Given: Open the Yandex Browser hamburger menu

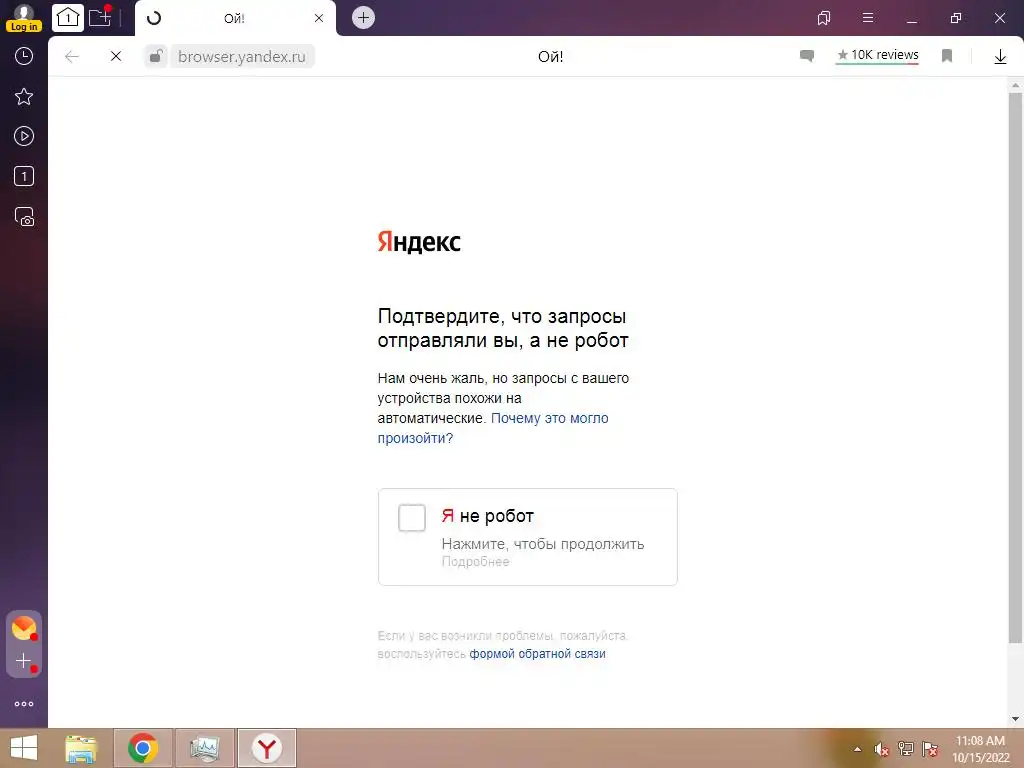Looking at the screenshot, I should [868, 18].
